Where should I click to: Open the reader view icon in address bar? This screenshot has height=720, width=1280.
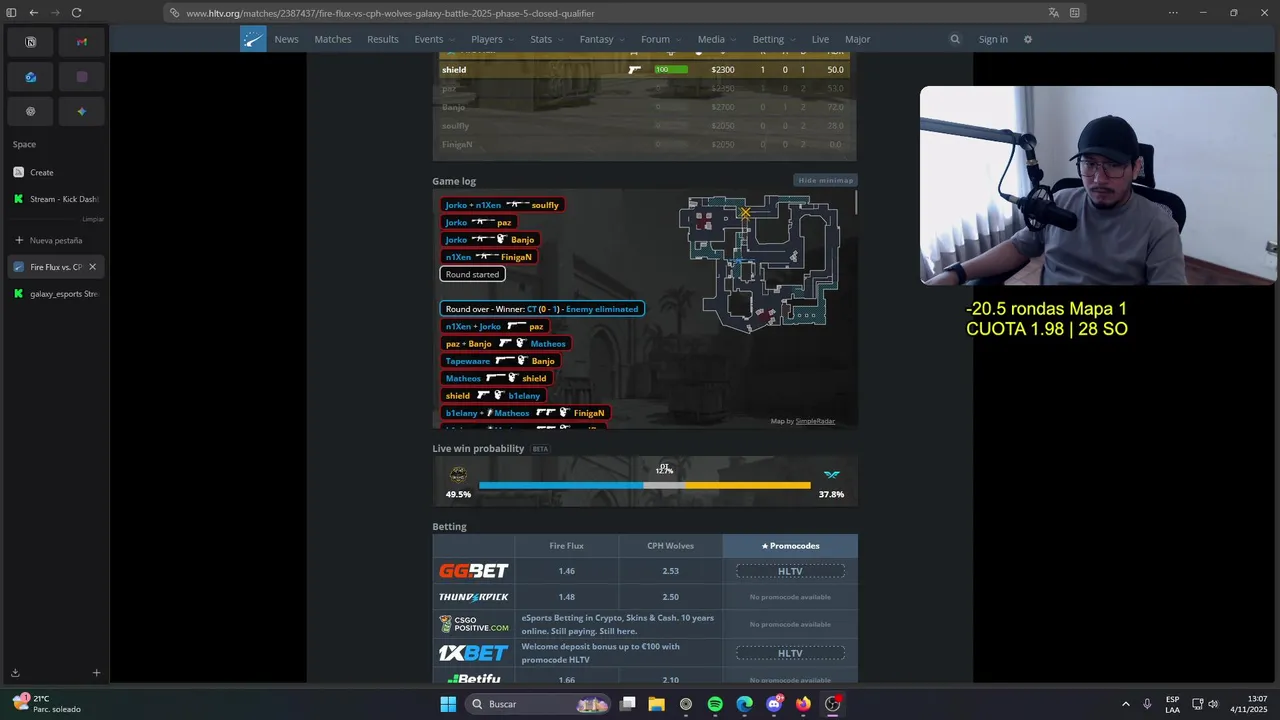(x=1075, y=13)
